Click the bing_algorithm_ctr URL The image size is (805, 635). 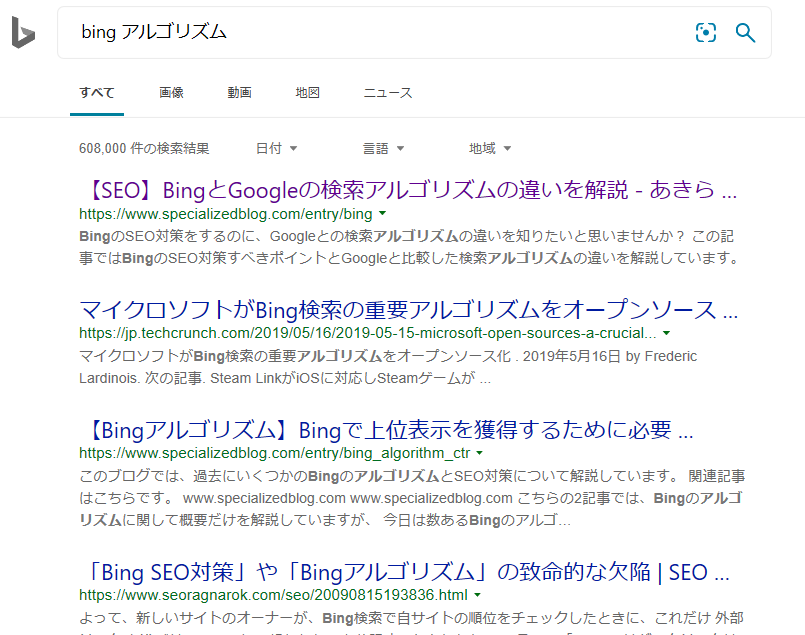coord(274,453)
